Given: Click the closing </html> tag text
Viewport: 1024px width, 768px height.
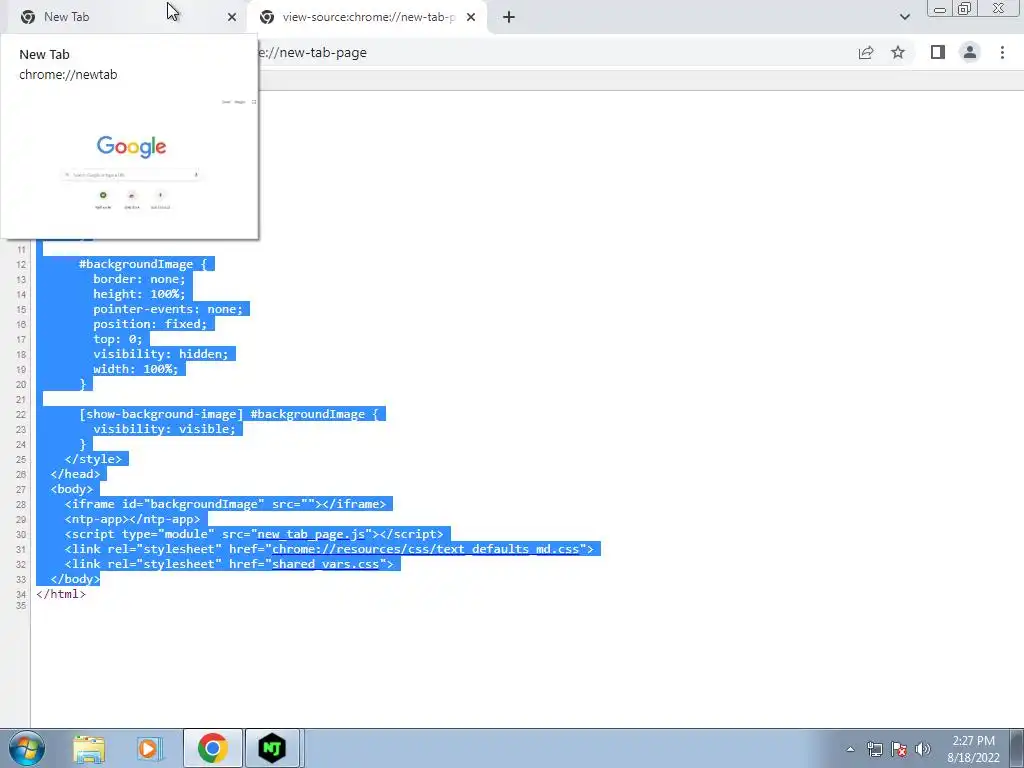Looking at the screenshot, I should [61, 594].
